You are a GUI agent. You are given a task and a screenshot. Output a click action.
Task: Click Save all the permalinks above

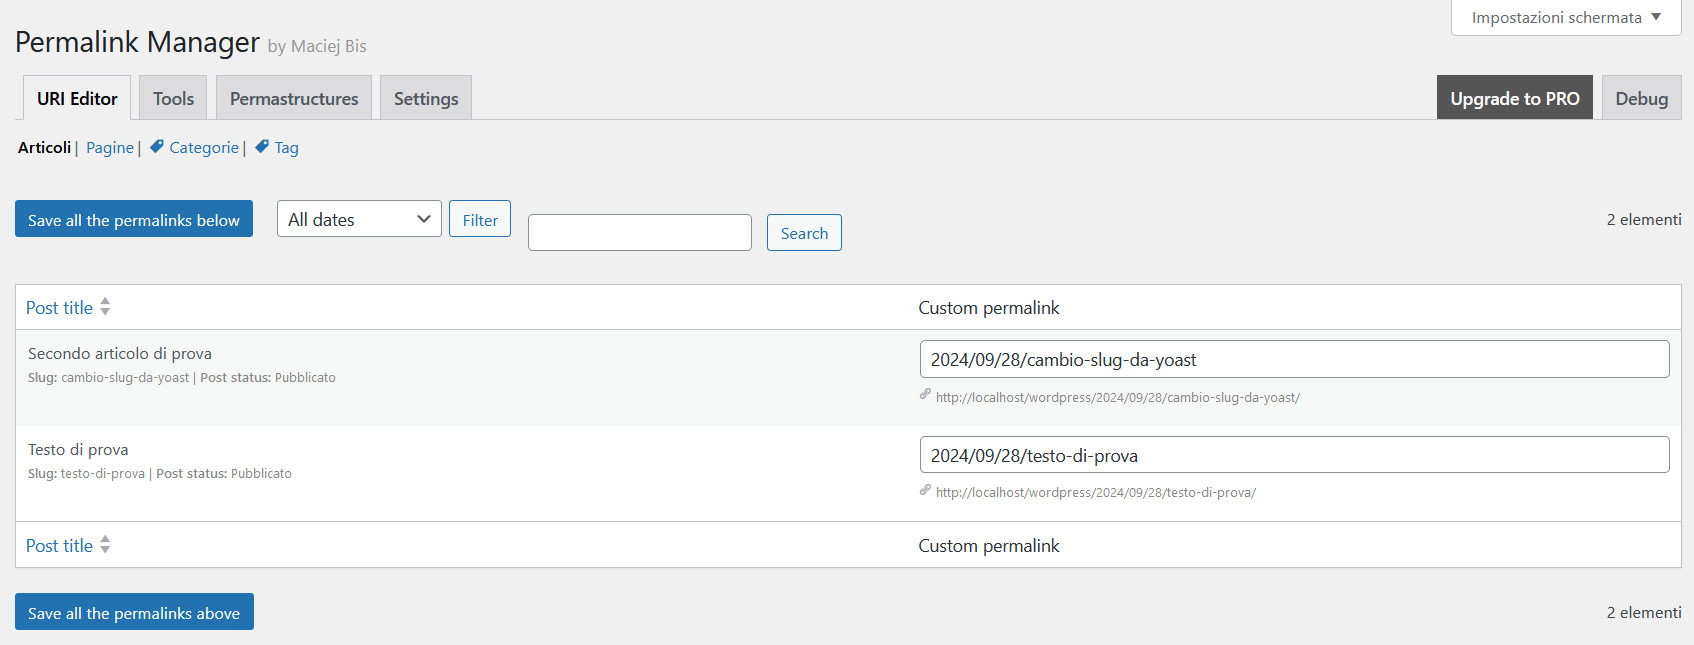point(134,612)
